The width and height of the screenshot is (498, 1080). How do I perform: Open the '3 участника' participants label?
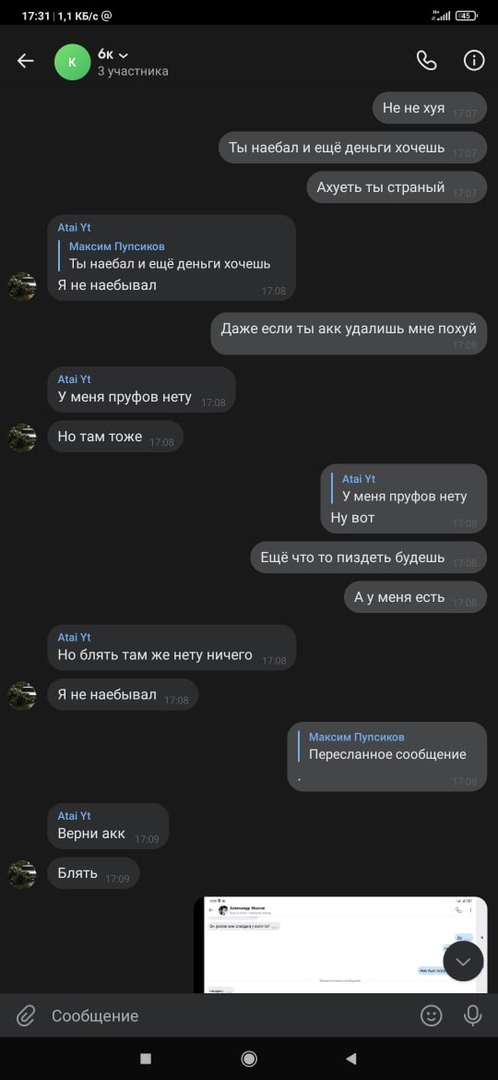tap(133, 71)
